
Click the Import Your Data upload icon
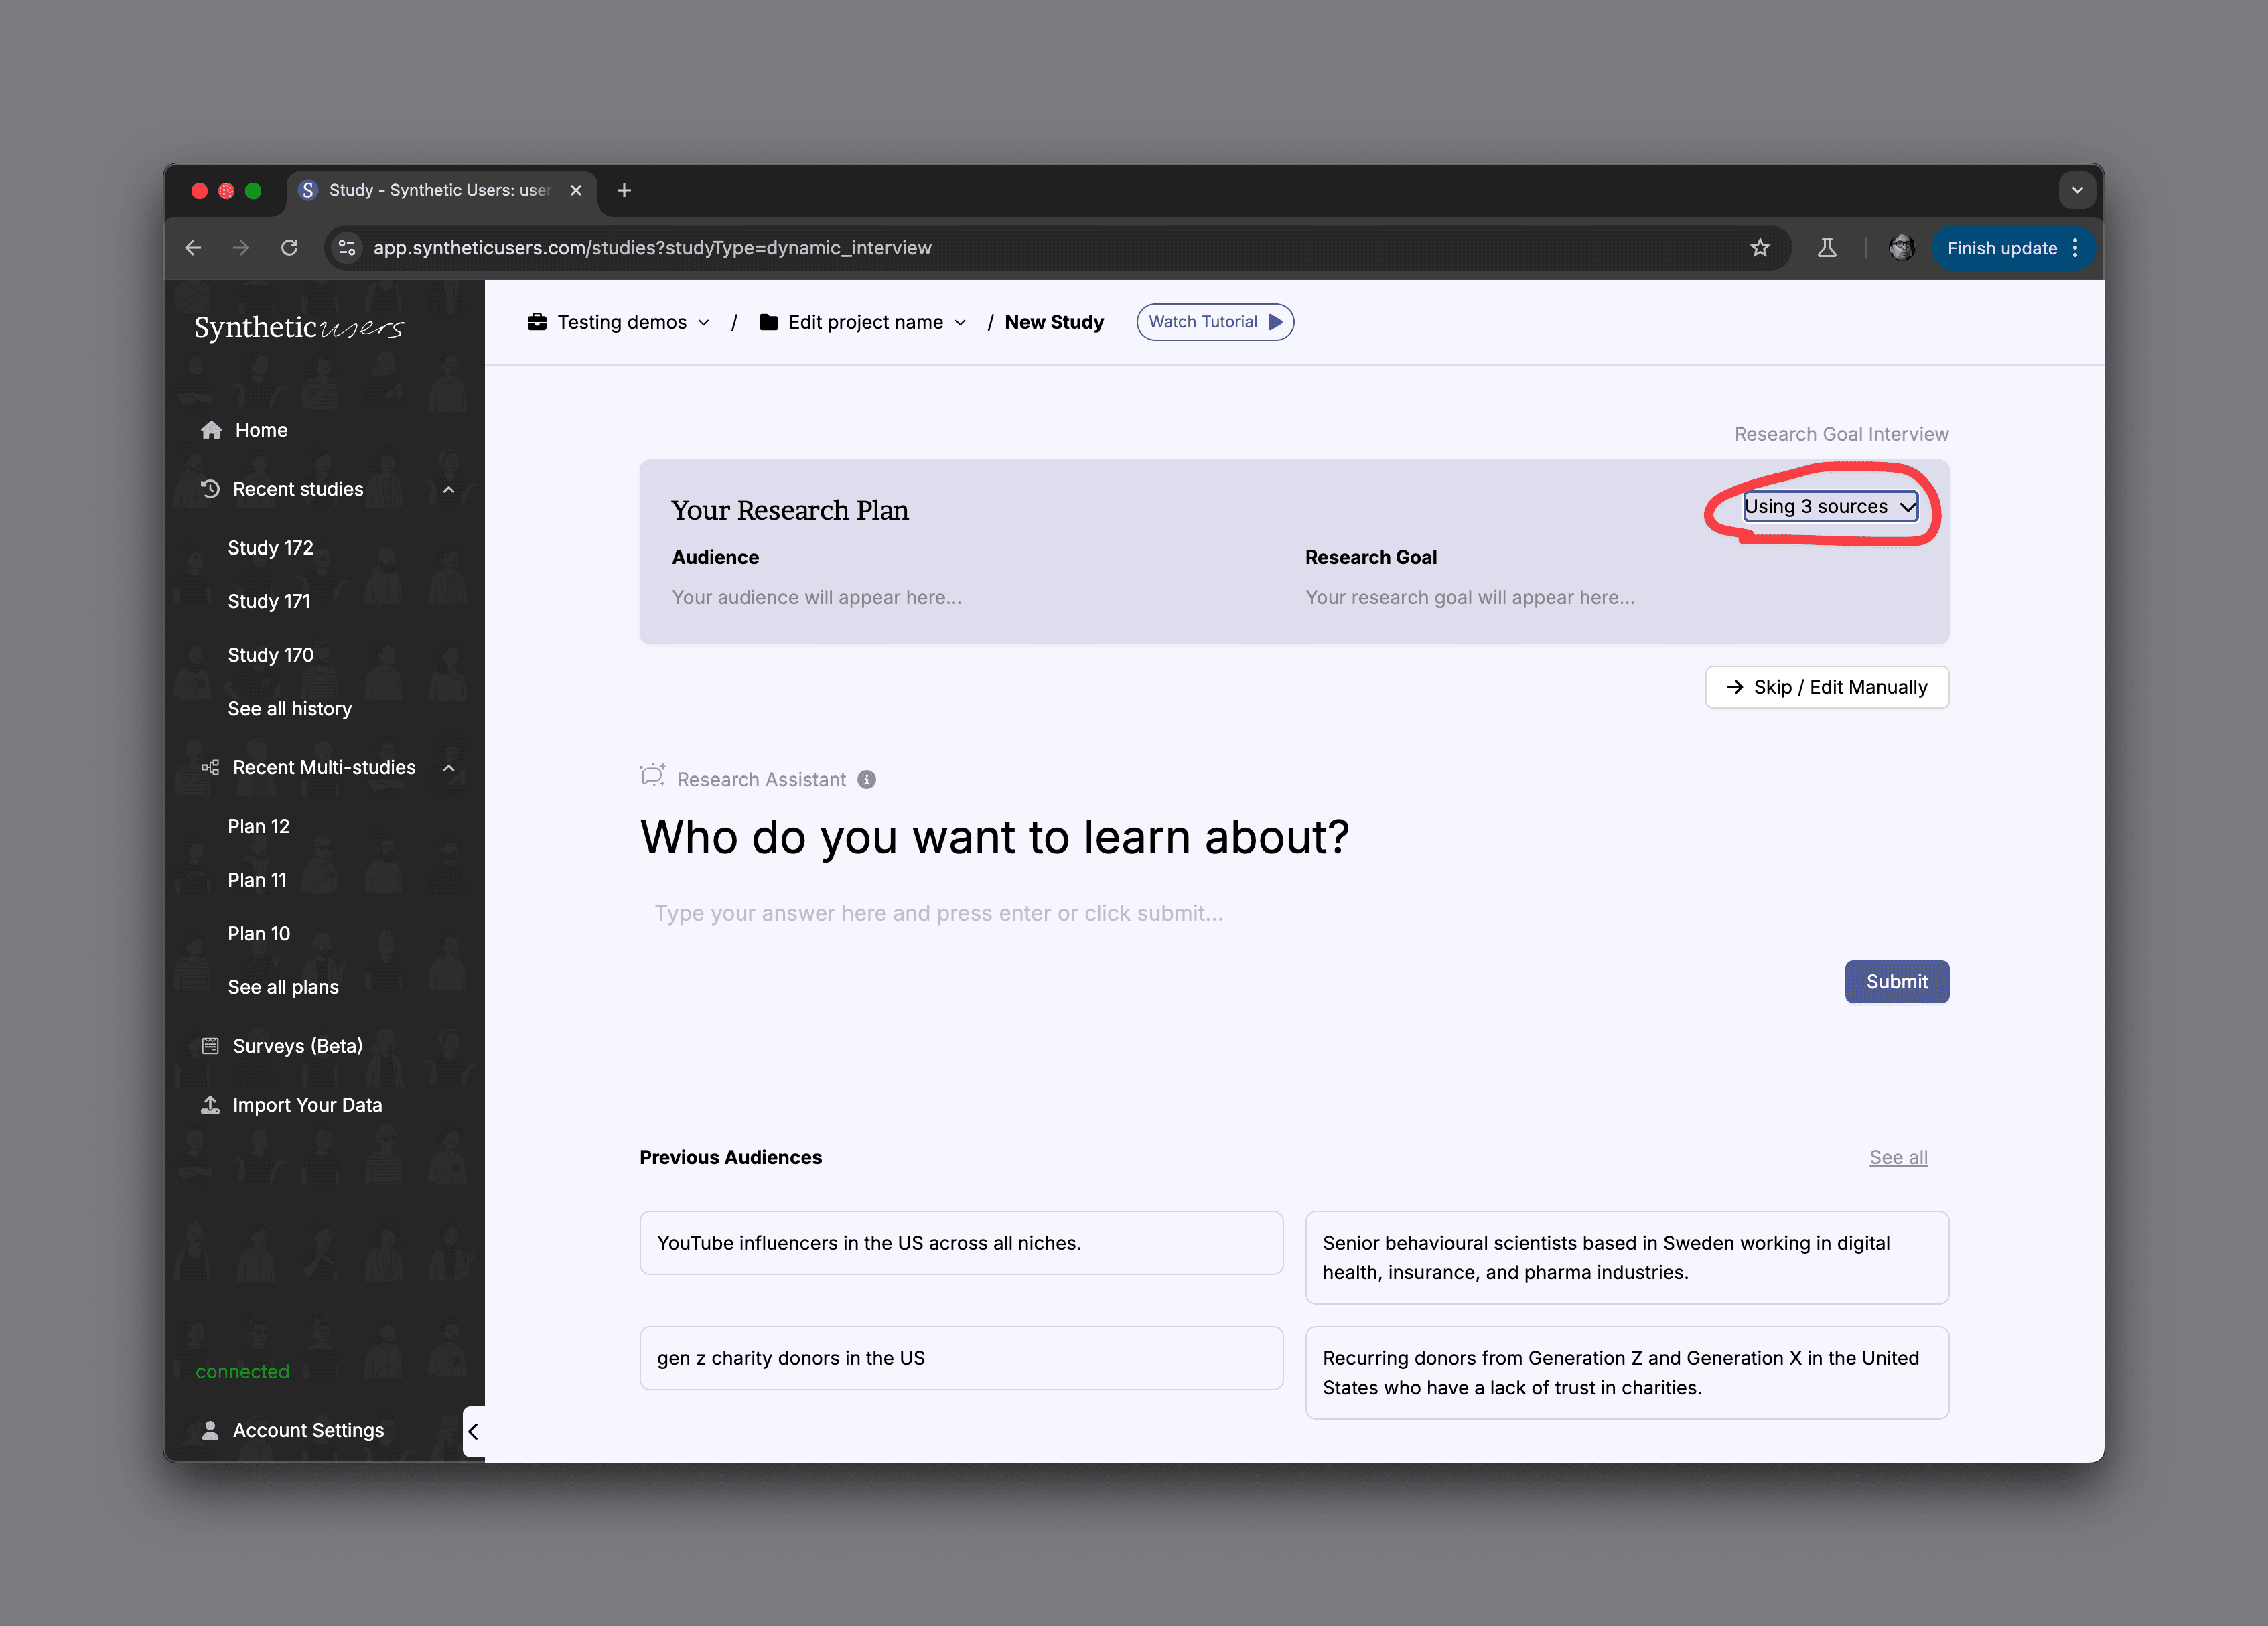(x=210, y=1105)
